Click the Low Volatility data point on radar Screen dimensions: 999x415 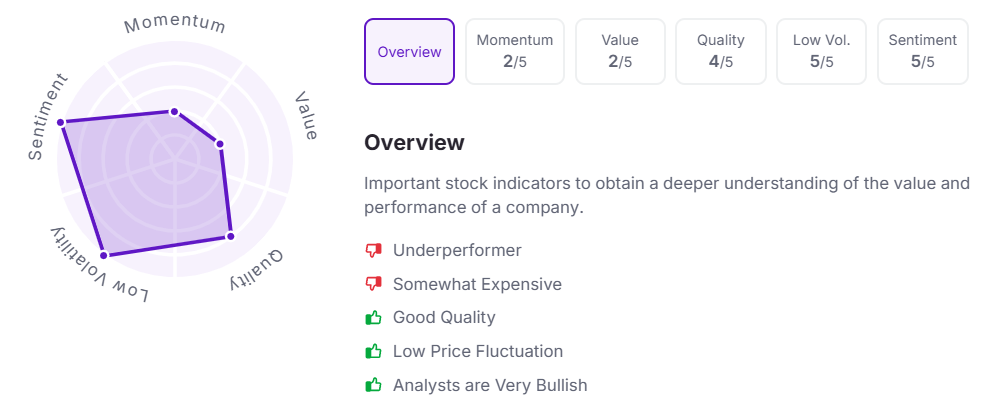103,255
